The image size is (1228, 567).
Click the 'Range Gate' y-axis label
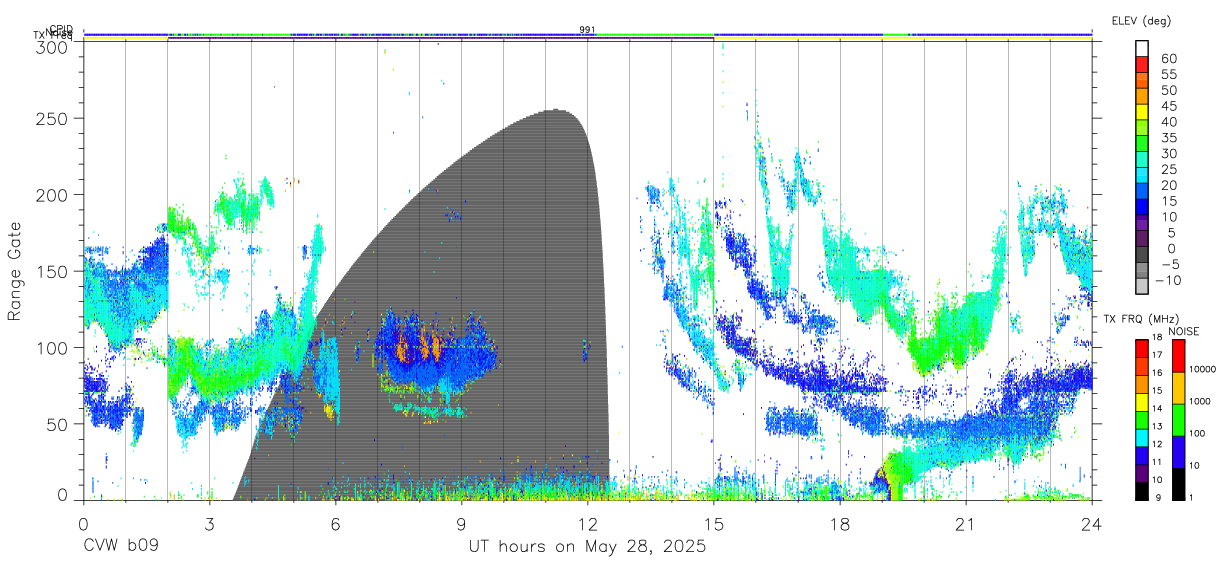click(x=15, y=270)
